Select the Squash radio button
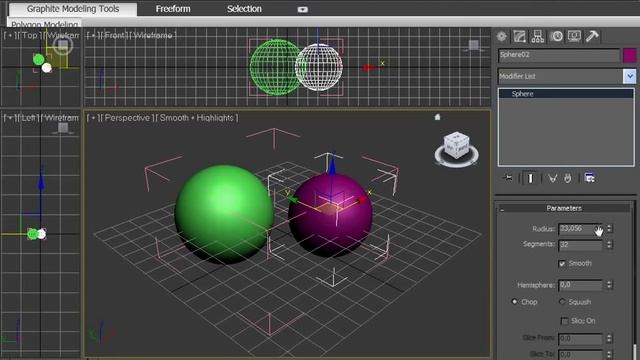Screen dimensions: 640x360 (562, 302)
